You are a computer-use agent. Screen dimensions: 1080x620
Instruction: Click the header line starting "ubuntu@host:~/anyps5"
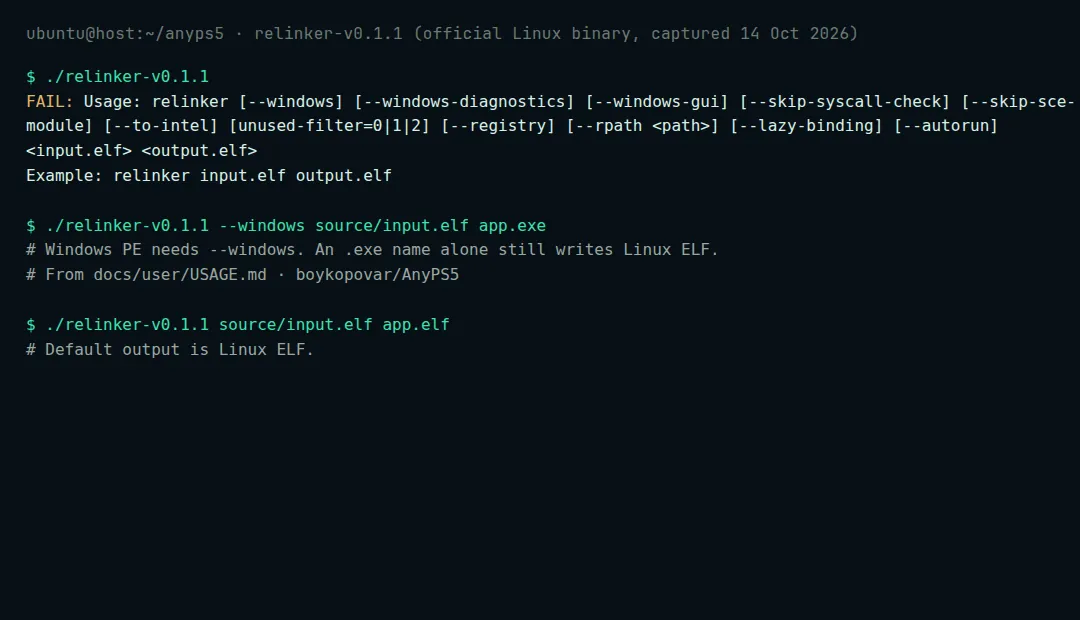[442, 34]
